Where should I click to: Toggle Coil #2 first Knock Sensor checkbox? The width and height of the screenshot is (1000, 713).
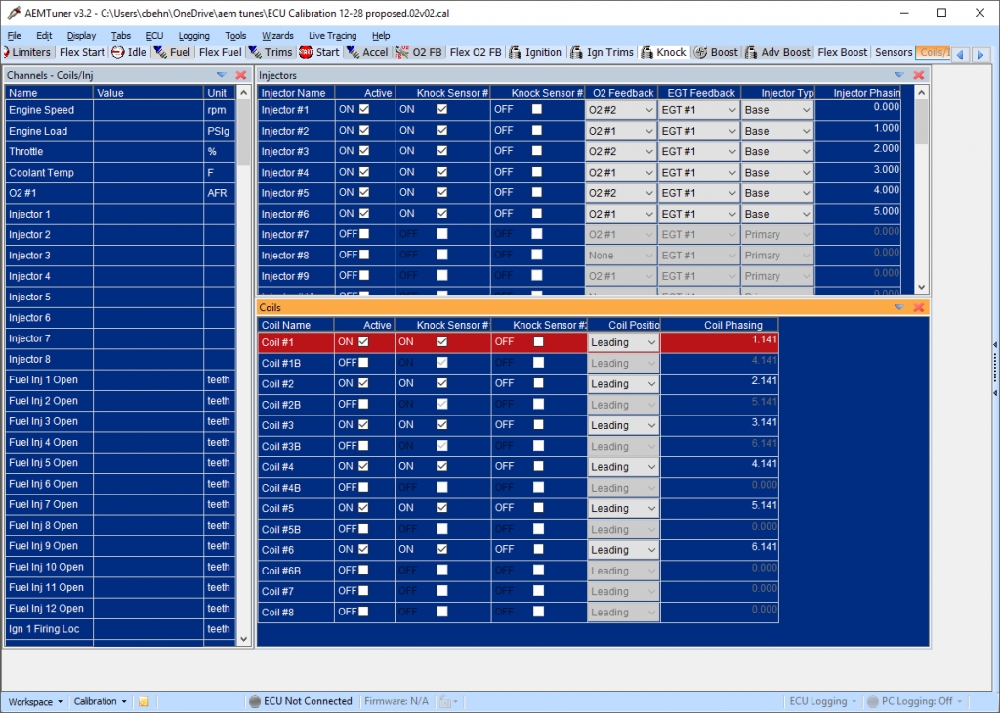pyautogui.click(x=441, y=384)
